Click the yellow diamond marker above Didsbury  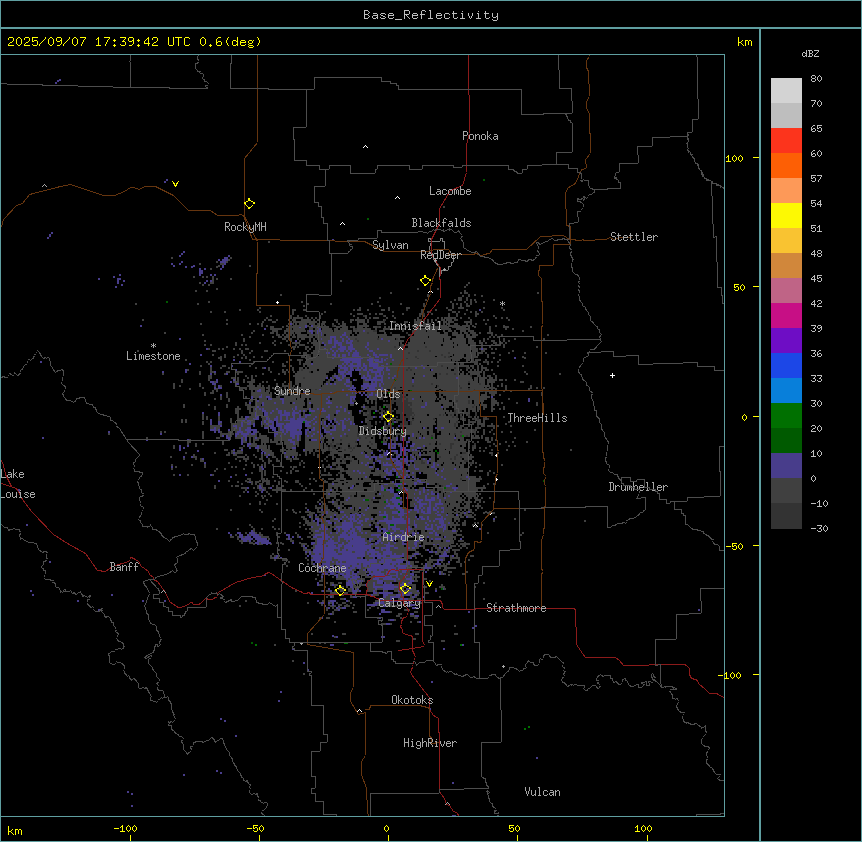coord(389,417)
